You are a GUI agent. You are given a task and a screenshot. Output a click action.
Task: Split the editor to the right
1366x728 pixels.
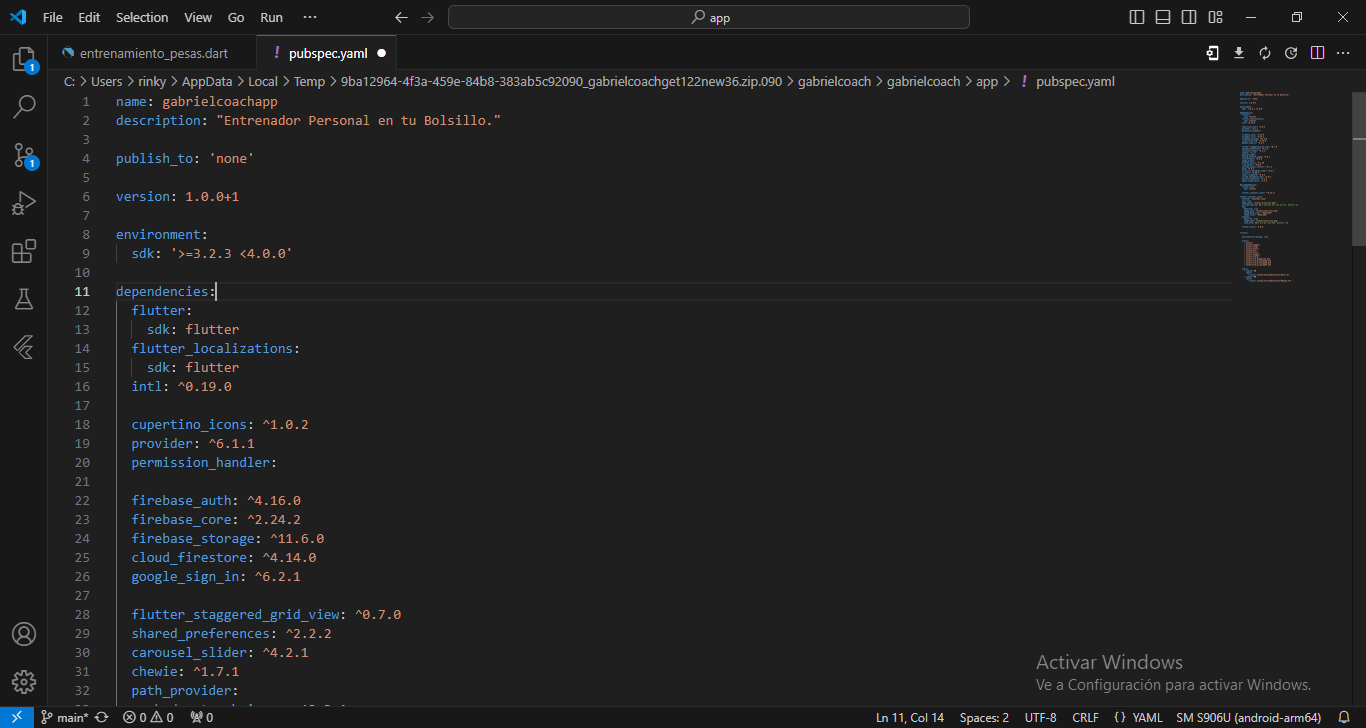click(1317, 53)
